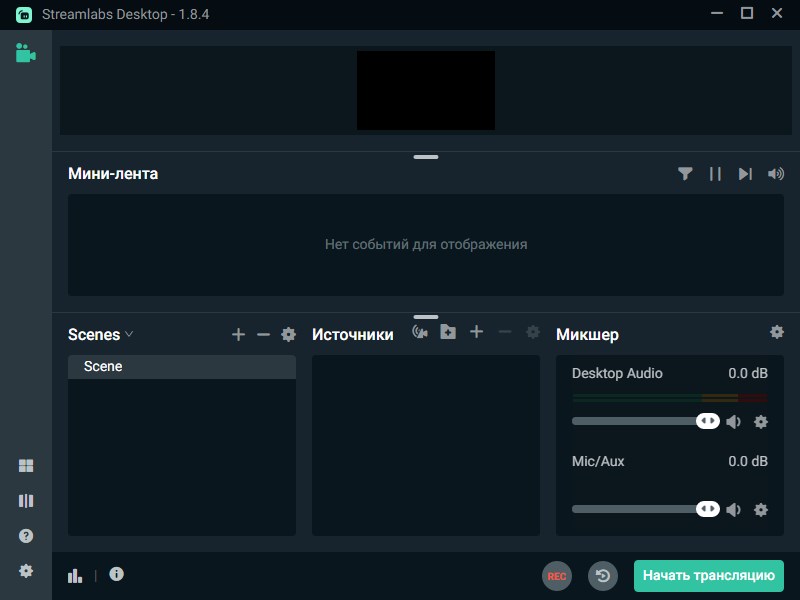Image resolution: width=800 pixels, height=600 pixels.
Task: Mute mini-feed alert sounds
Action: click(x=775, y=173)
